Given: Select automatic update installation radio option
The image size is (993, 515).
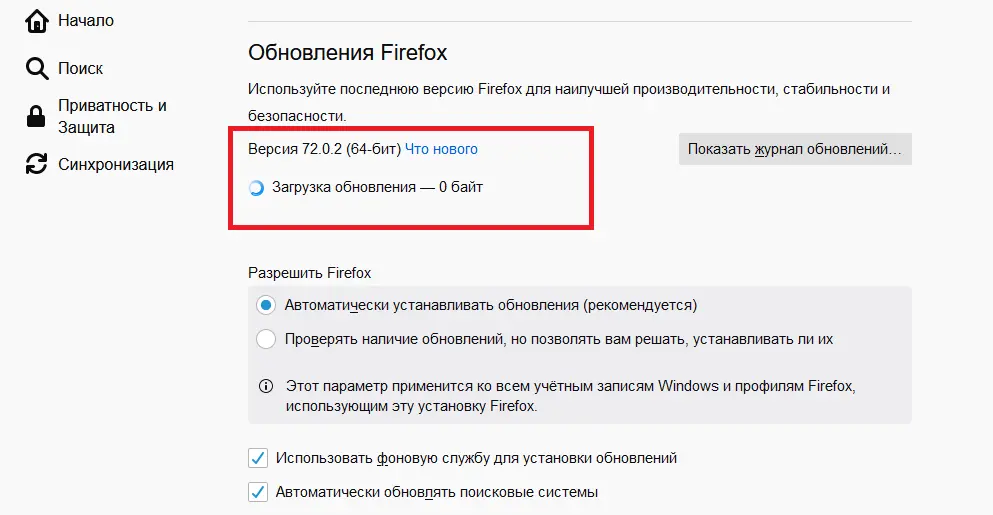Looking at the screenshot, I should click(x=266, y=305).
